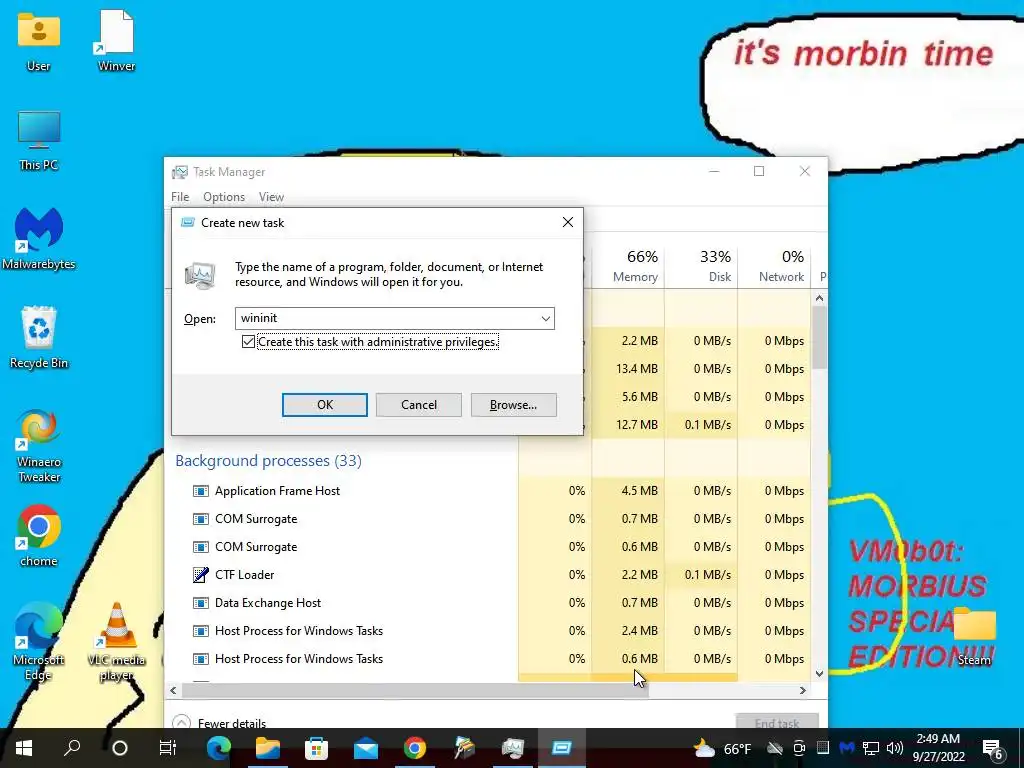This screenshot has height=768, width=1024.
Task: Open Edge from the taskbar
Action: tap(219, 748)
